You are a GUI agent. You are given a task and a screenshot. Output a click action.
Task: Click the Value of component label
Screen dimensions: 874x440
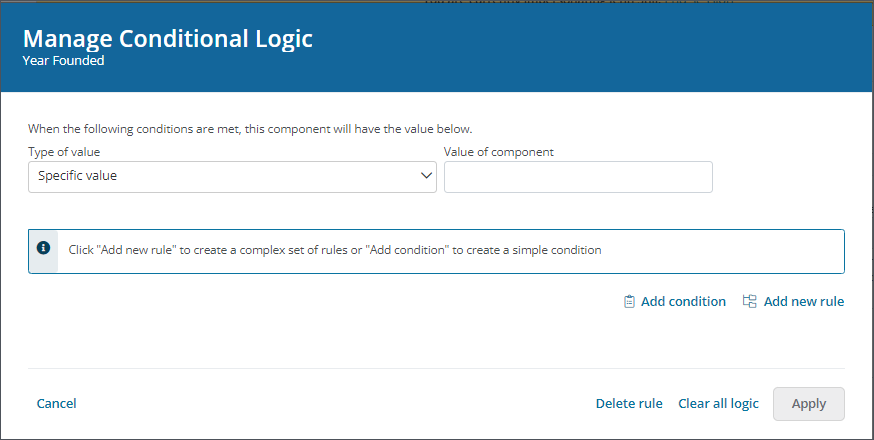click(498, 152)
